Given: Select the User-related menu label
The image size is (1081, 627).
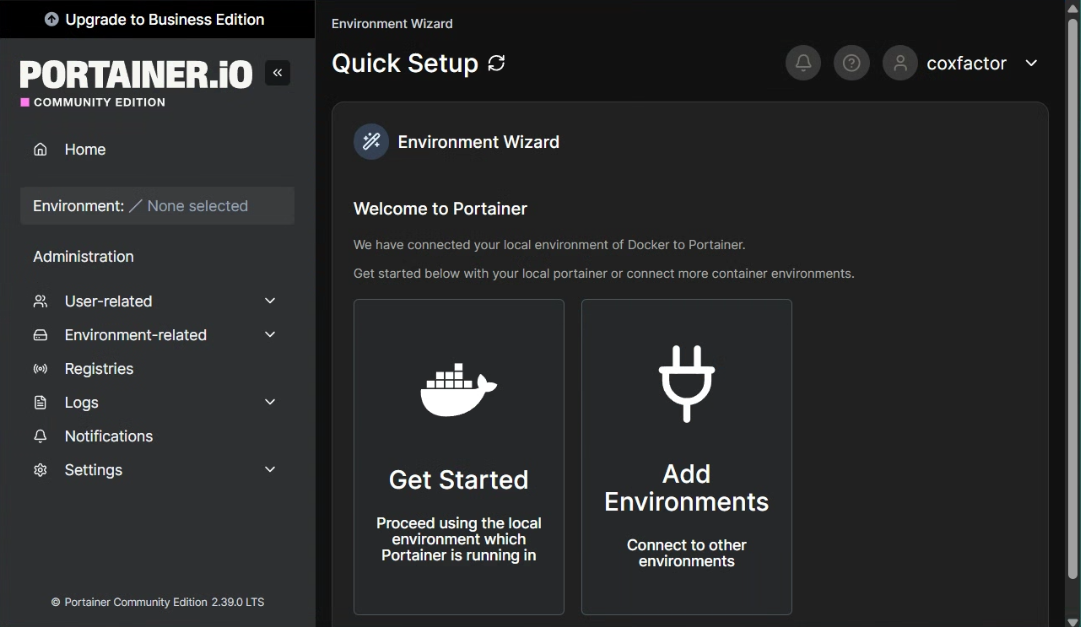Looking at the screenshot, I should pyautogui.click(x=108, y=301).
